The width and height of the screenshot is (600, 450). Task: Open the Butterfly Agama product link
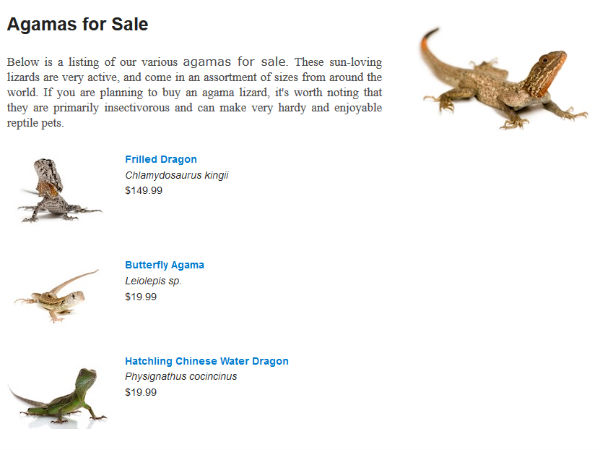[x=164, y=265]
